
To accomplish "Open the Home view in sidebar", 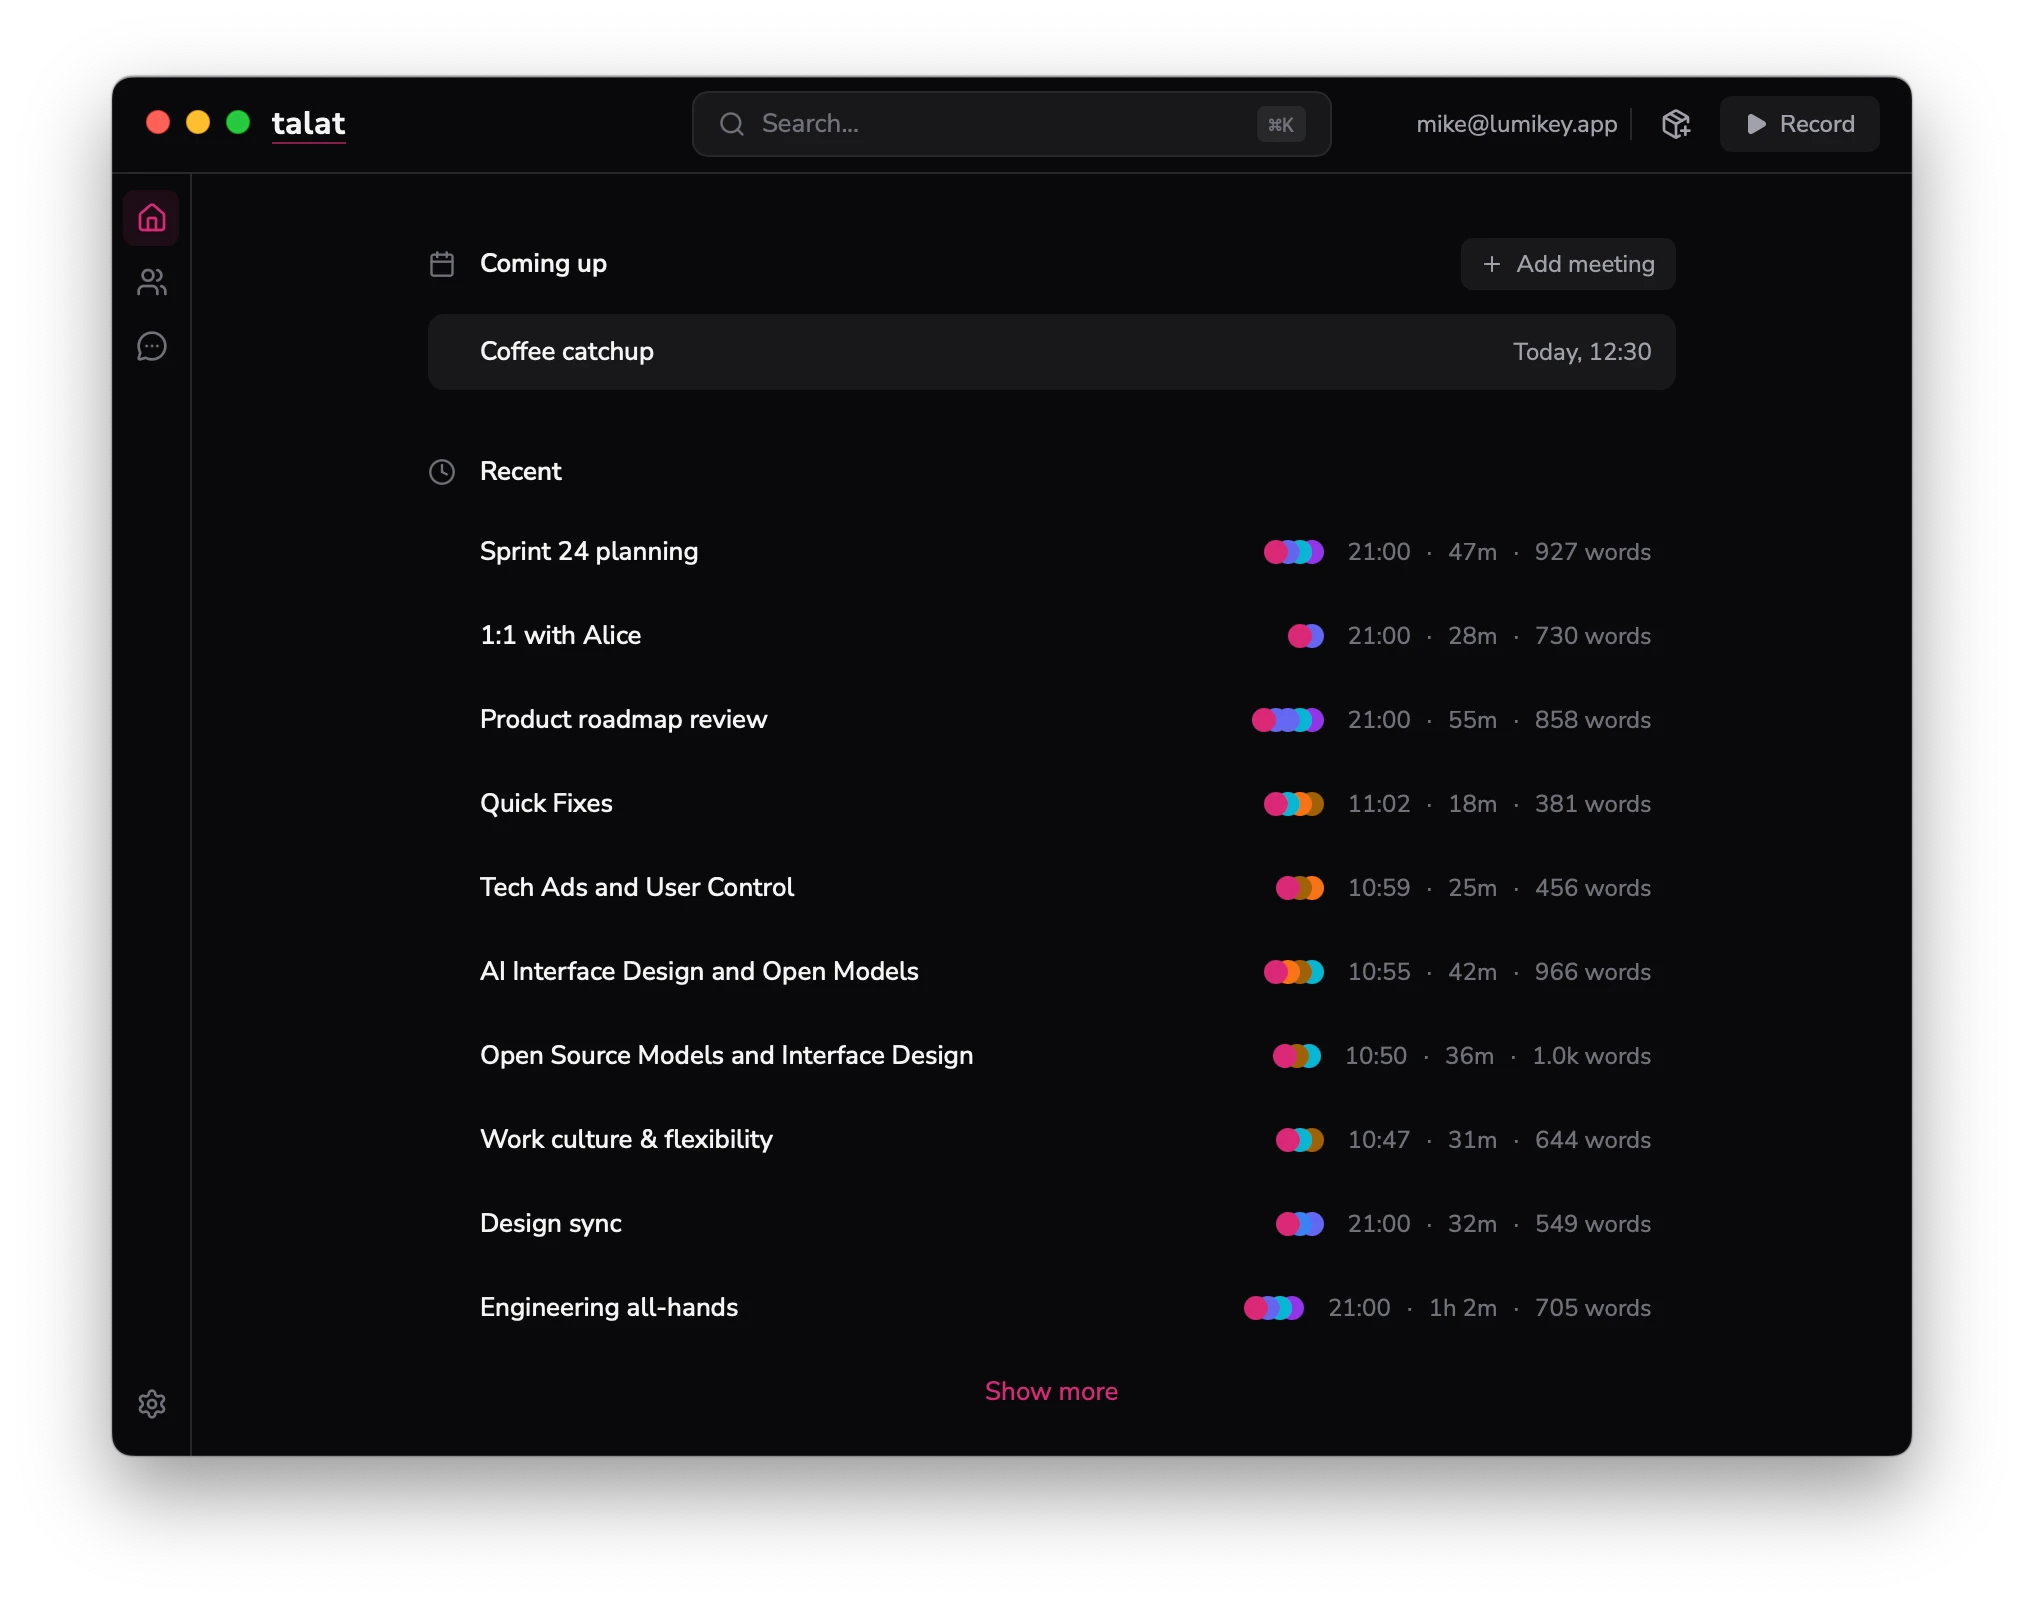I will 151,218.
